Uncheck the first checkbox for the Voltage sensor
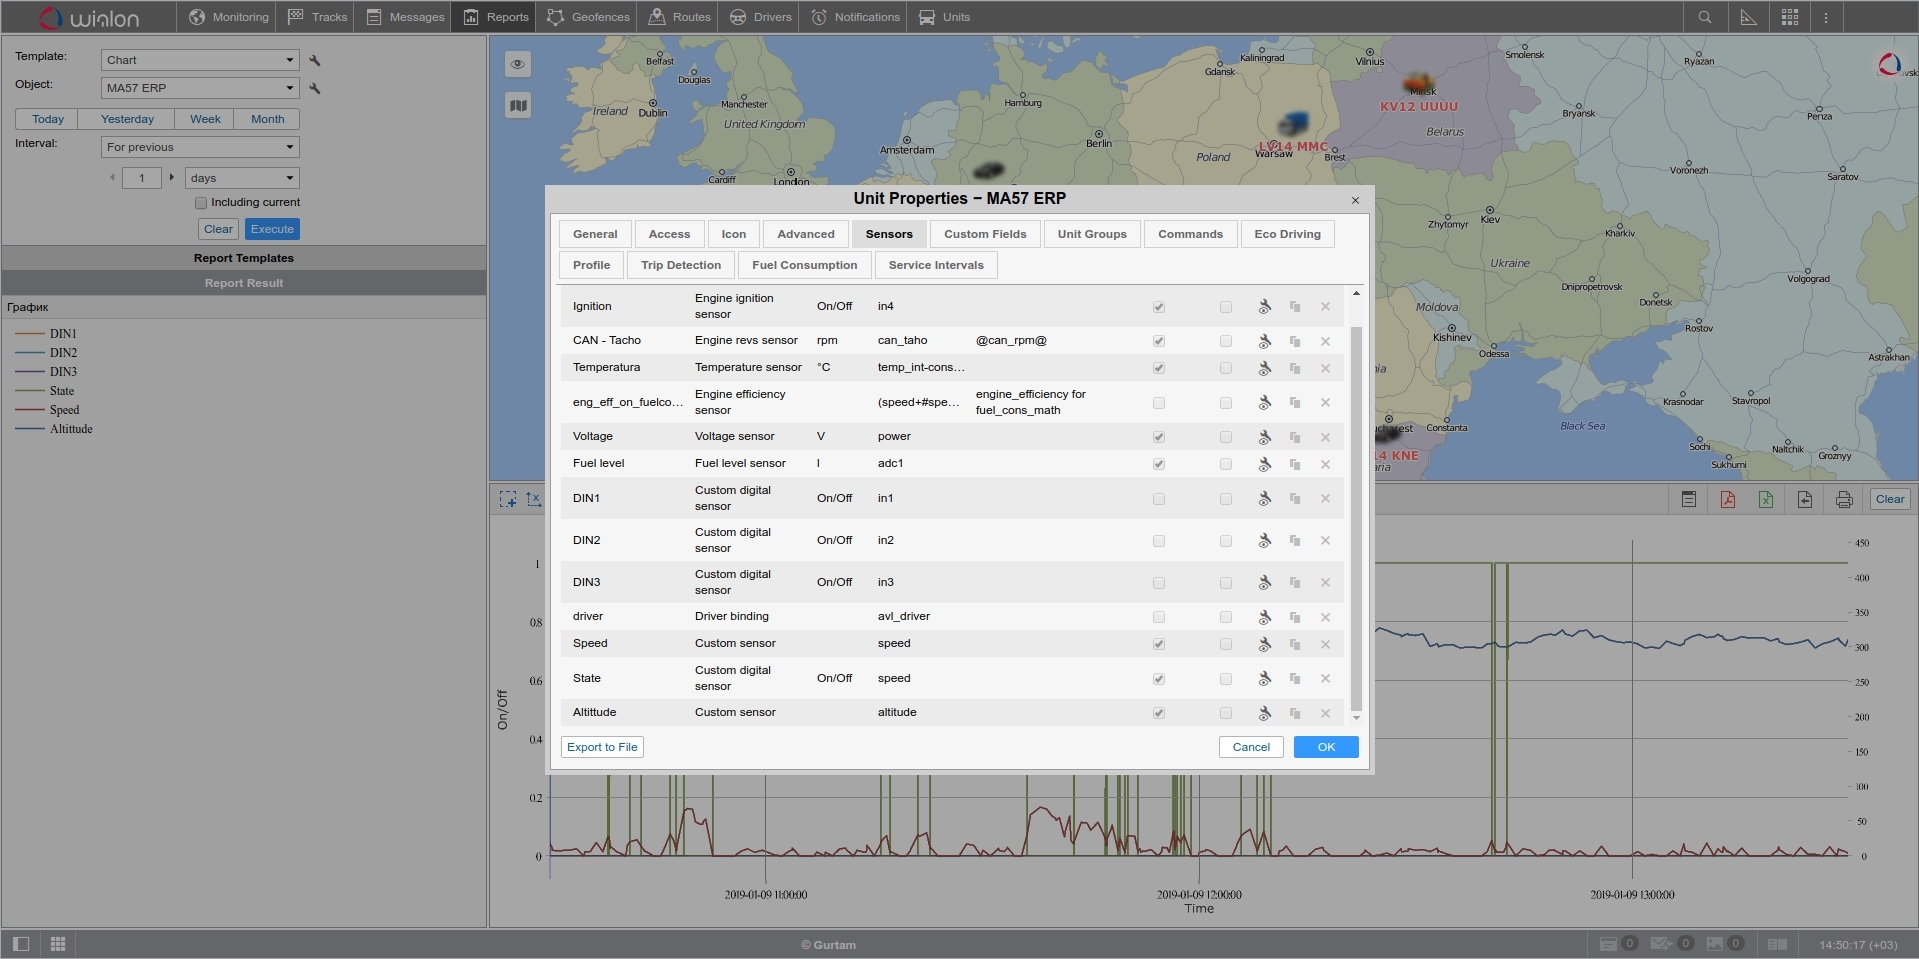Image resolution: width=1919 pixels, height=959 pixels. click(x=1159, y=437)
